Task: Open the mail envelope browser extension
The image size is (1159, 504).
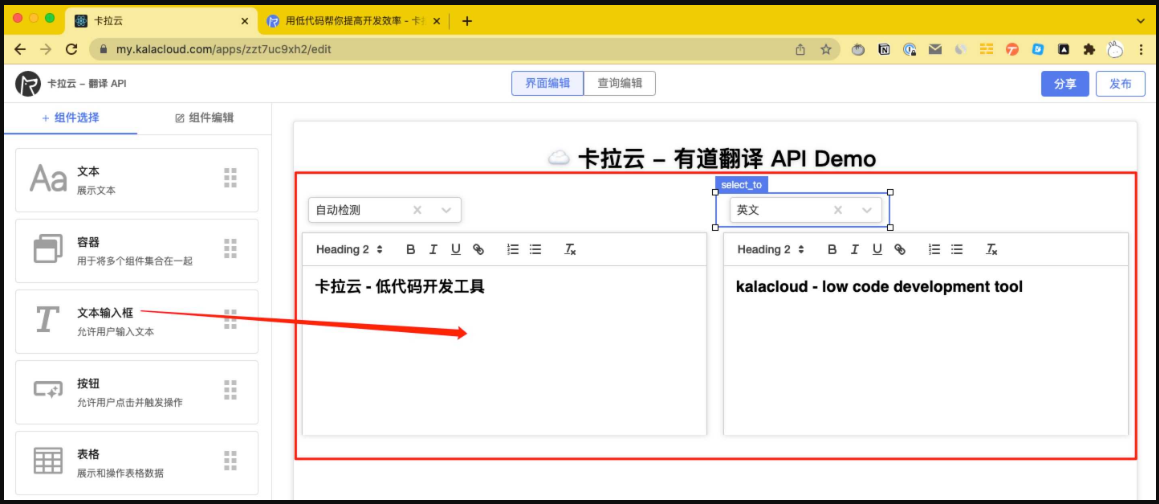Action: [x=935, y=50]
